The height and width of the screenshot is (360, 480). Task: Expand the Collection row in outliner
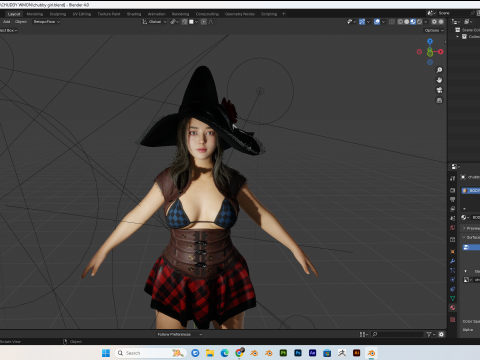pyautogui.click(x=458, y=36)
